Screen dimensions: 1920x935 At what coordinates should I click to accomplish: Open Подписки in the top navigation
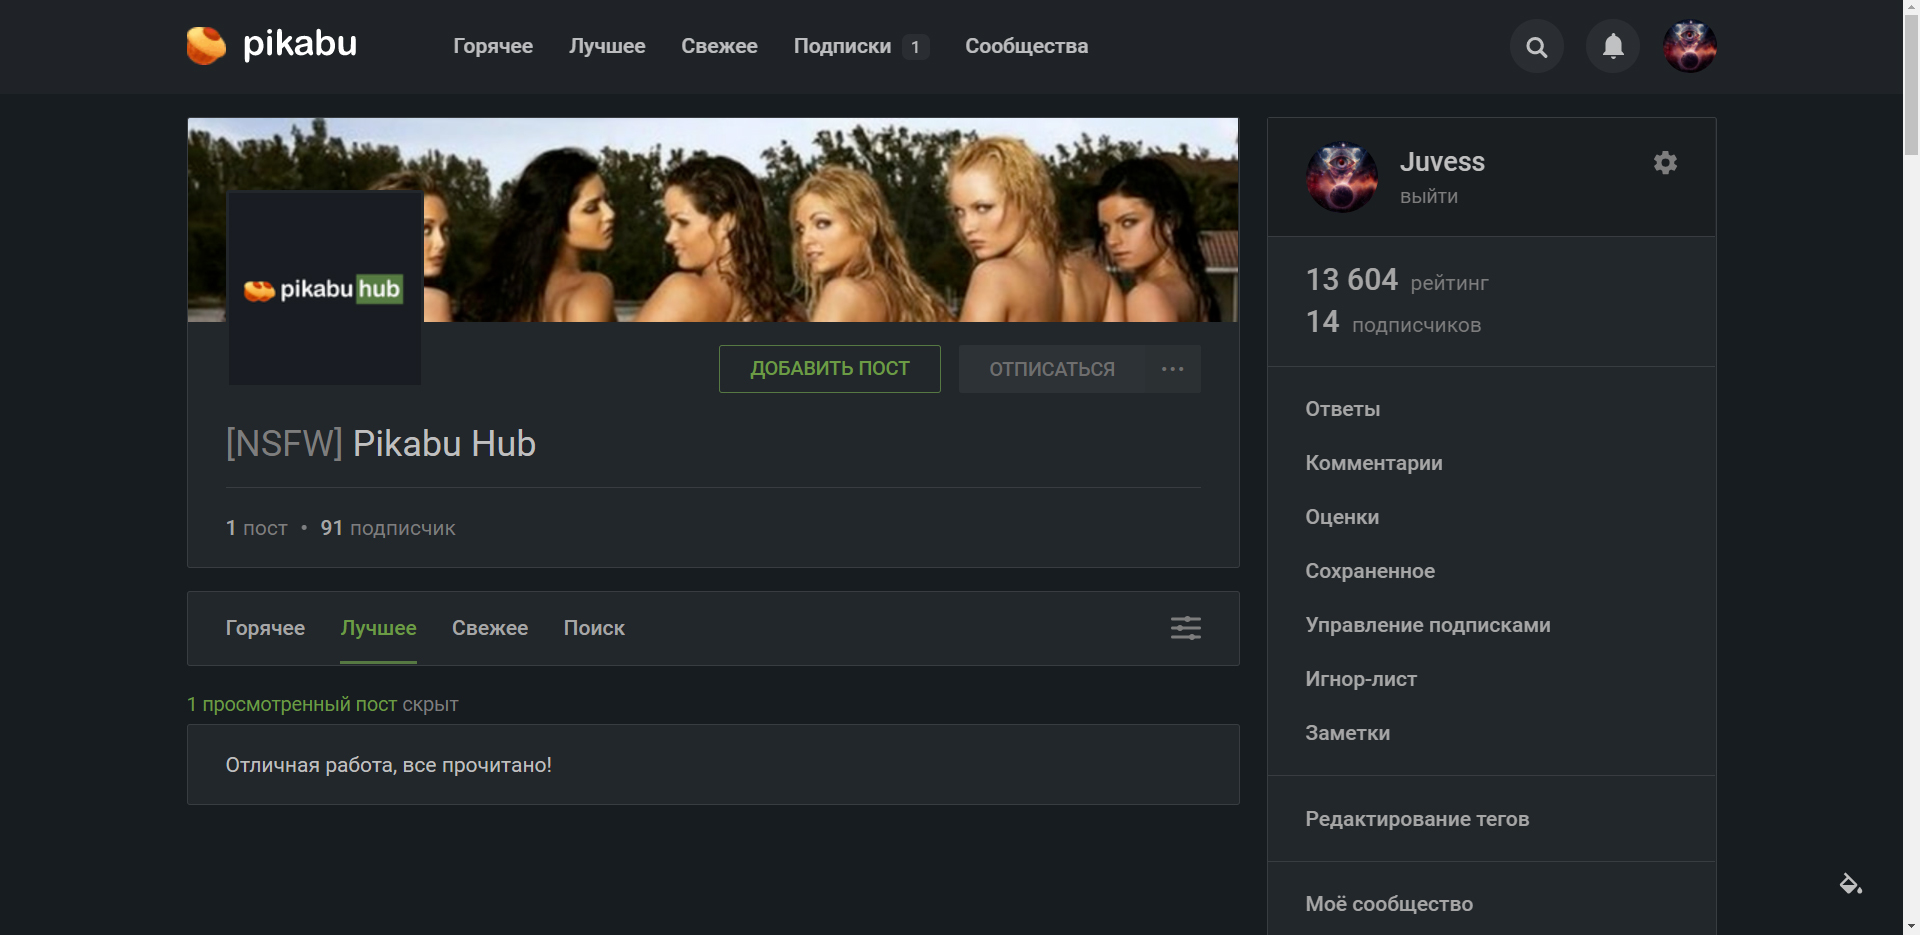[x=842, y=46]
